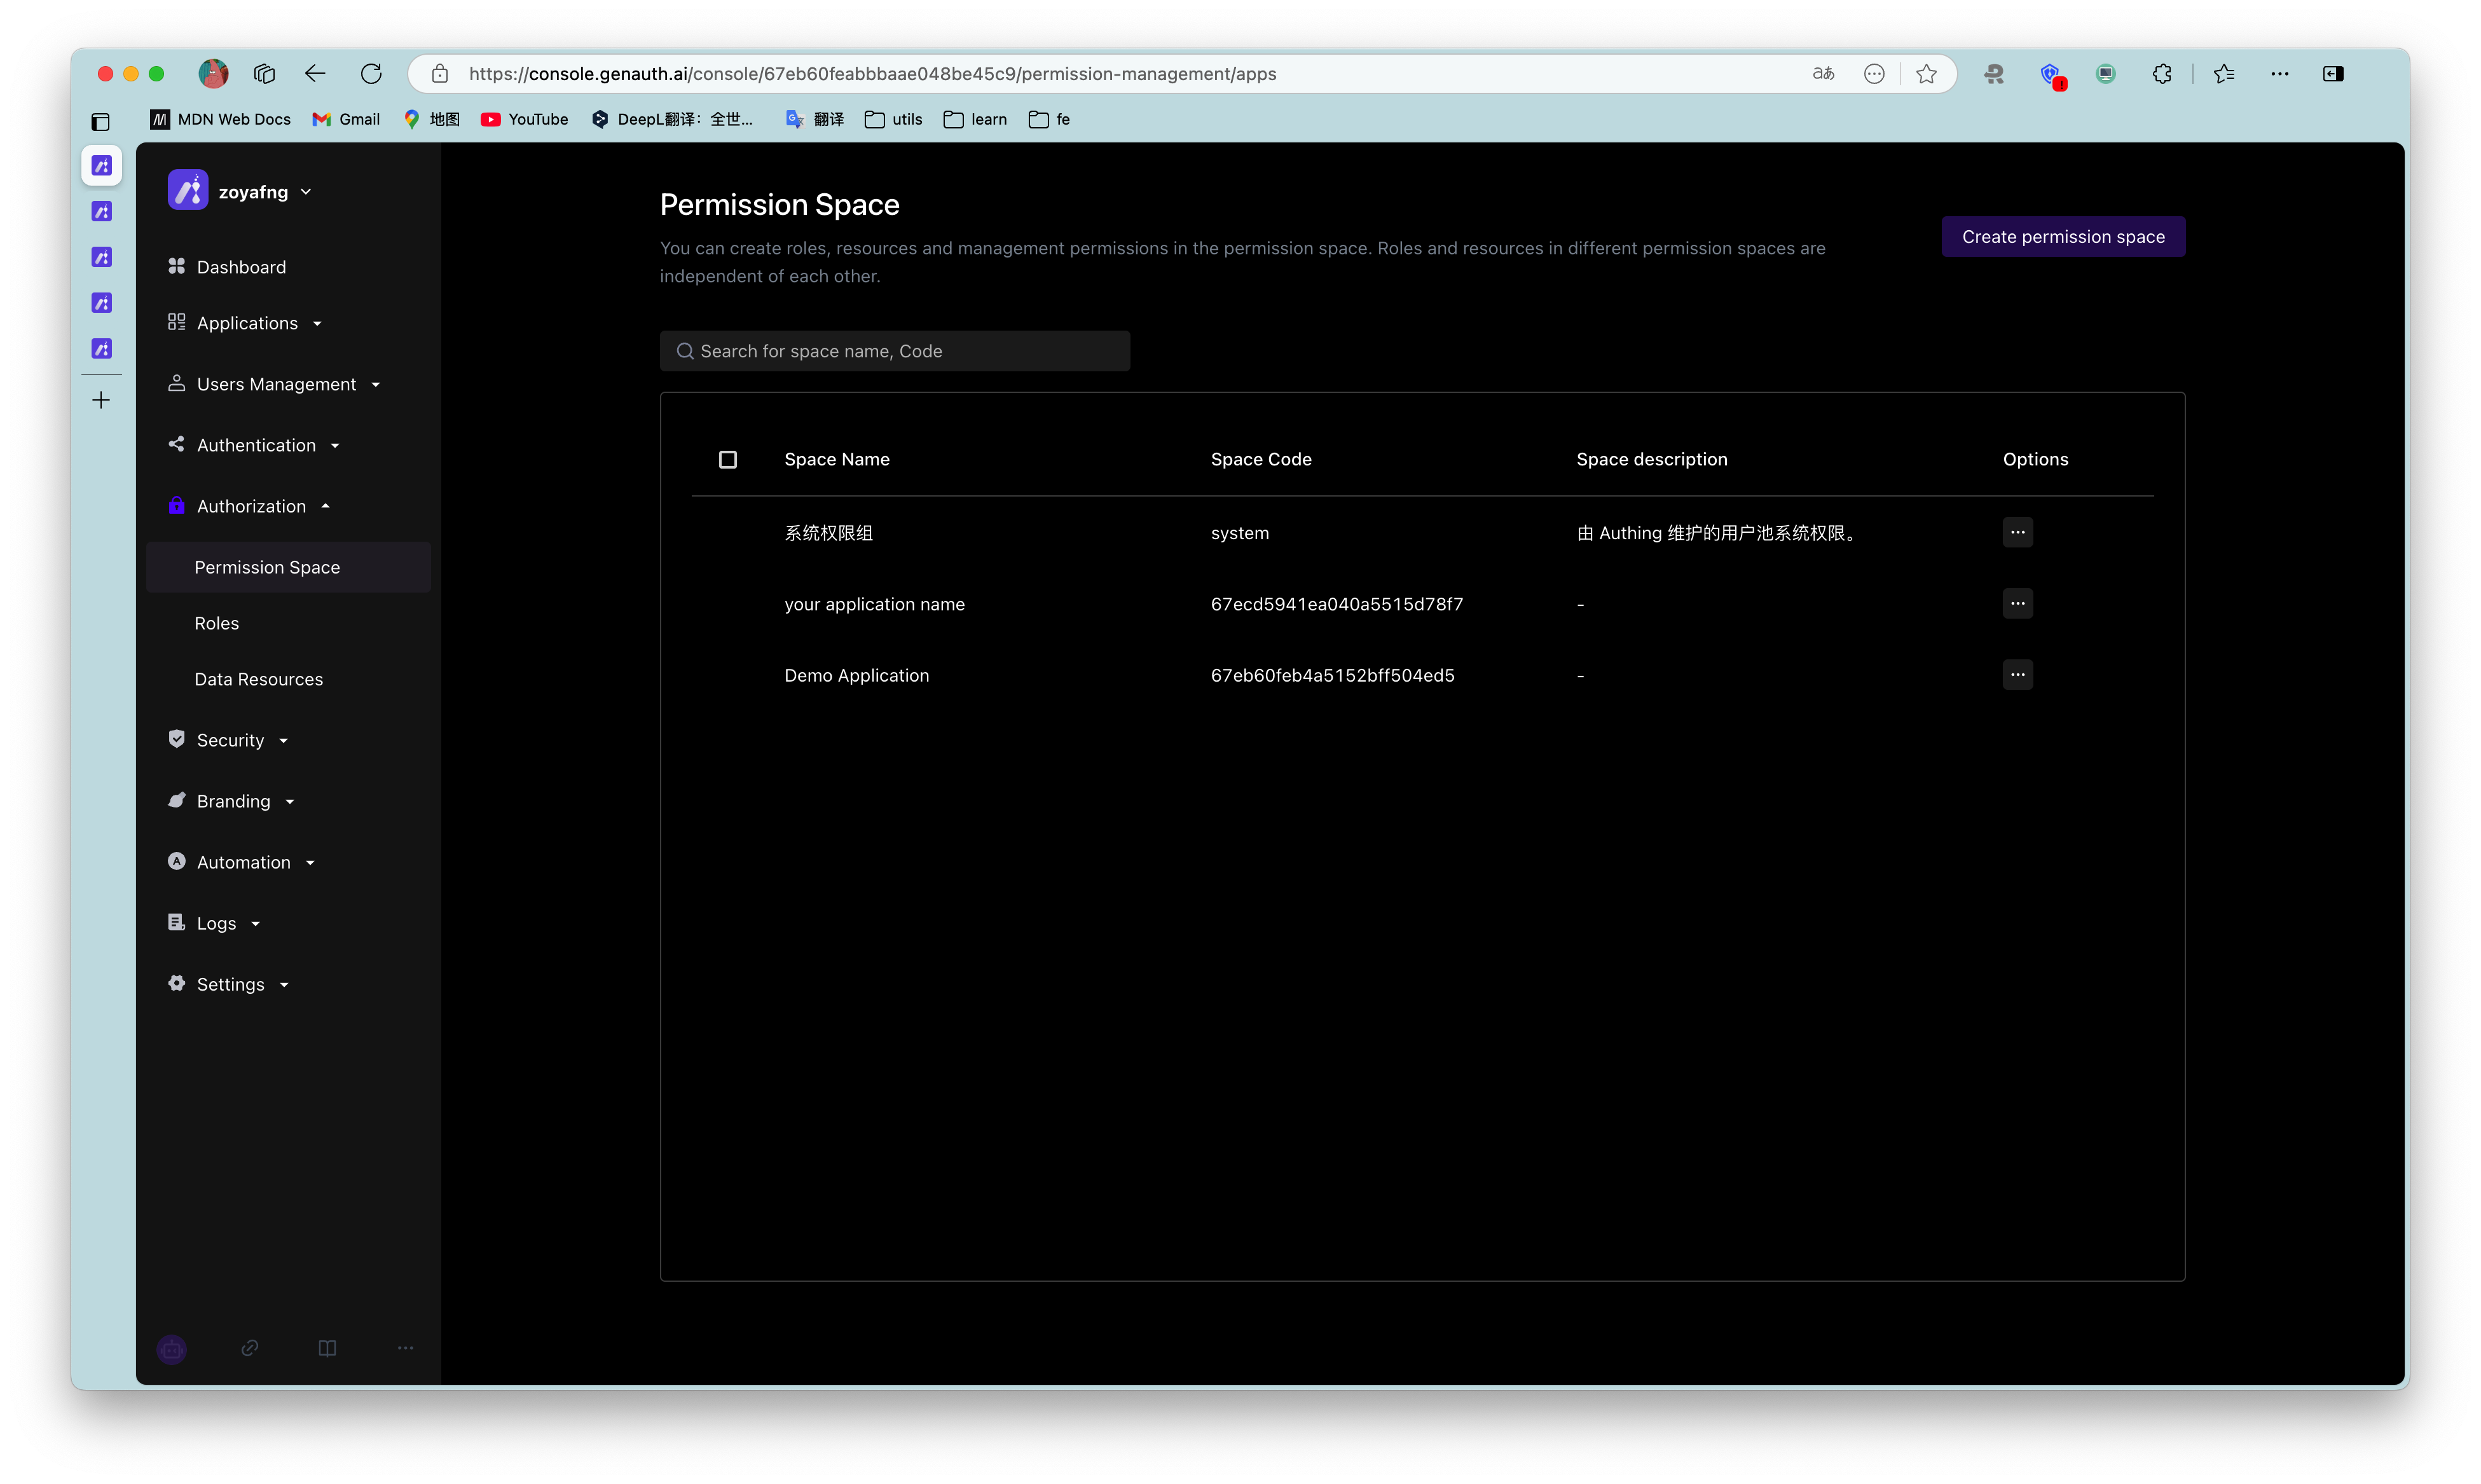Select Roles in the Authorization menu
Viewport: 2481px width, 1484px height.
(x=216, y=622)
